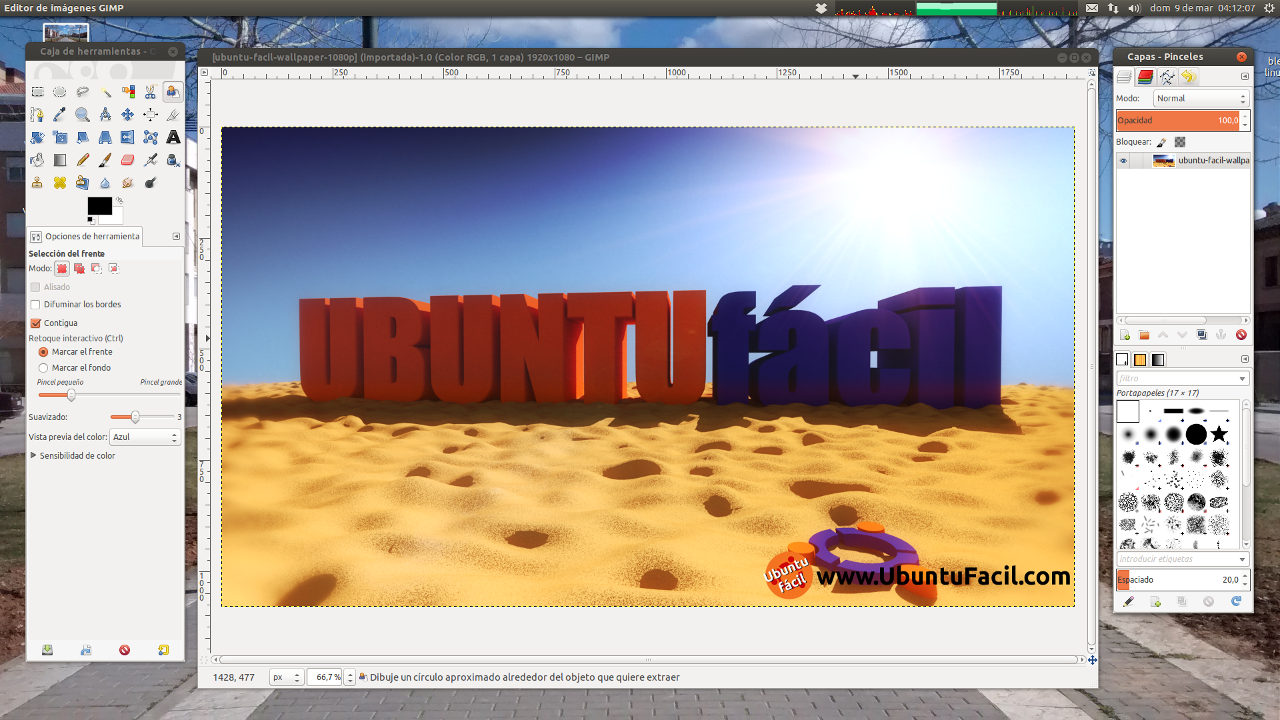
Task: Select the Paths tool
Action: point(37,115)
